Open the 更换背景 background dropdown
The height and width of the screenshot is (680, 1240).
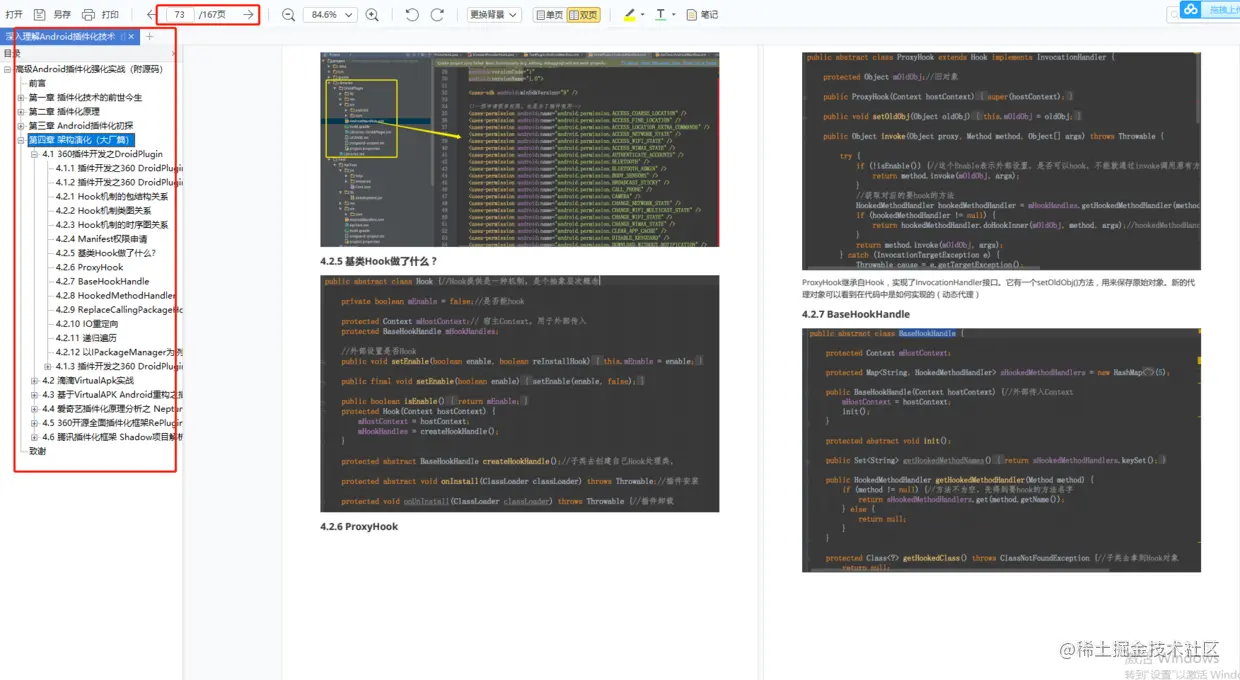(x=494, y=15)
